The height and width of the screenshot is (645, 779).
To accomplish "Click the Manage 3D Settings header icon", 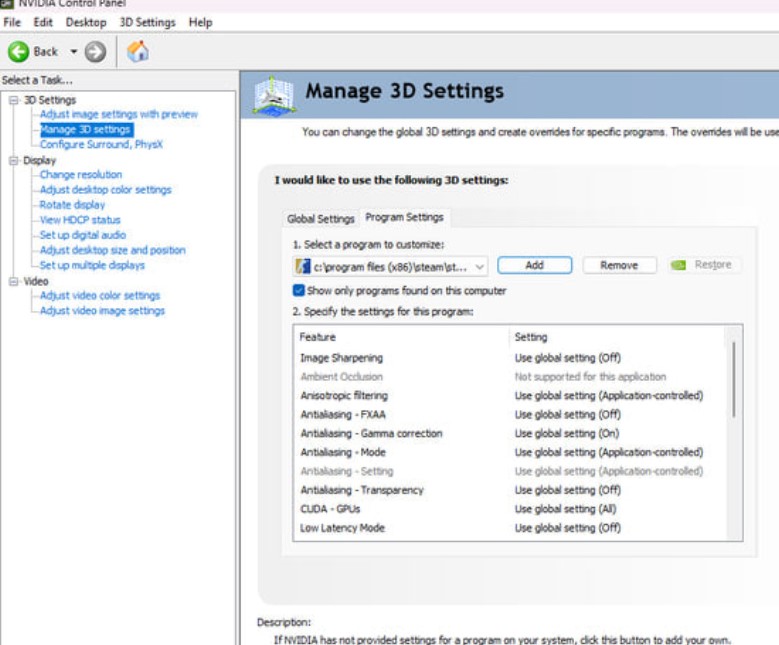I will [273, 94].
